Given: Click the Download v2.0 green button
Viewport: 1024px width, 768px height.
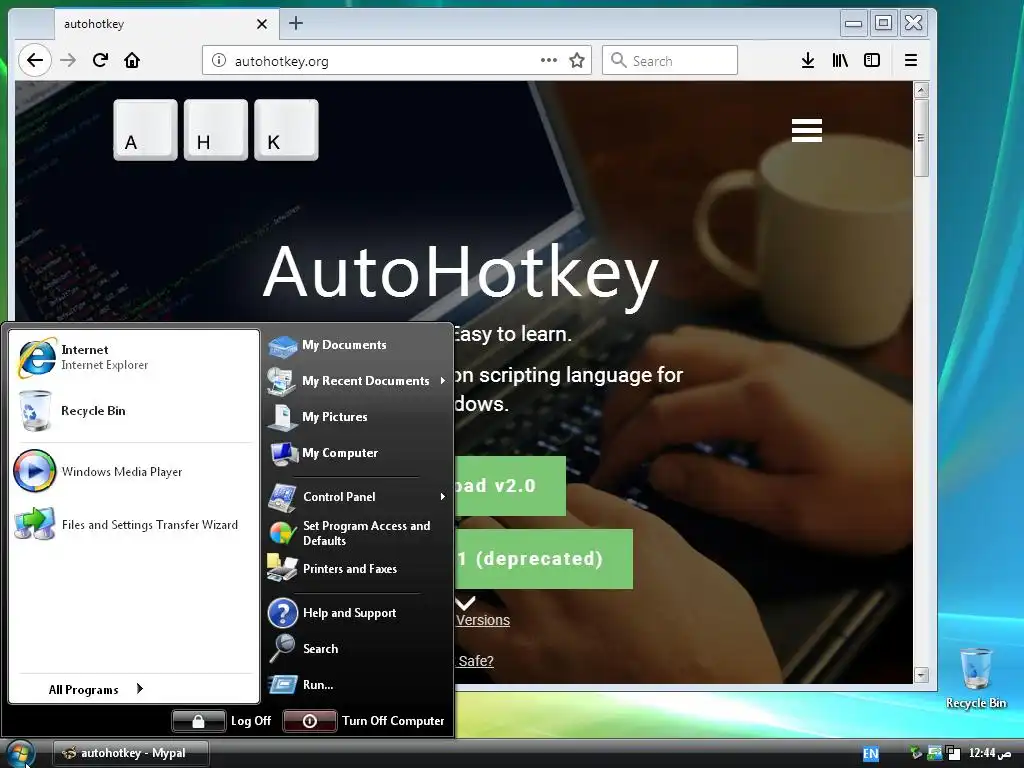Looking at the screenshot, I should 510,486.
